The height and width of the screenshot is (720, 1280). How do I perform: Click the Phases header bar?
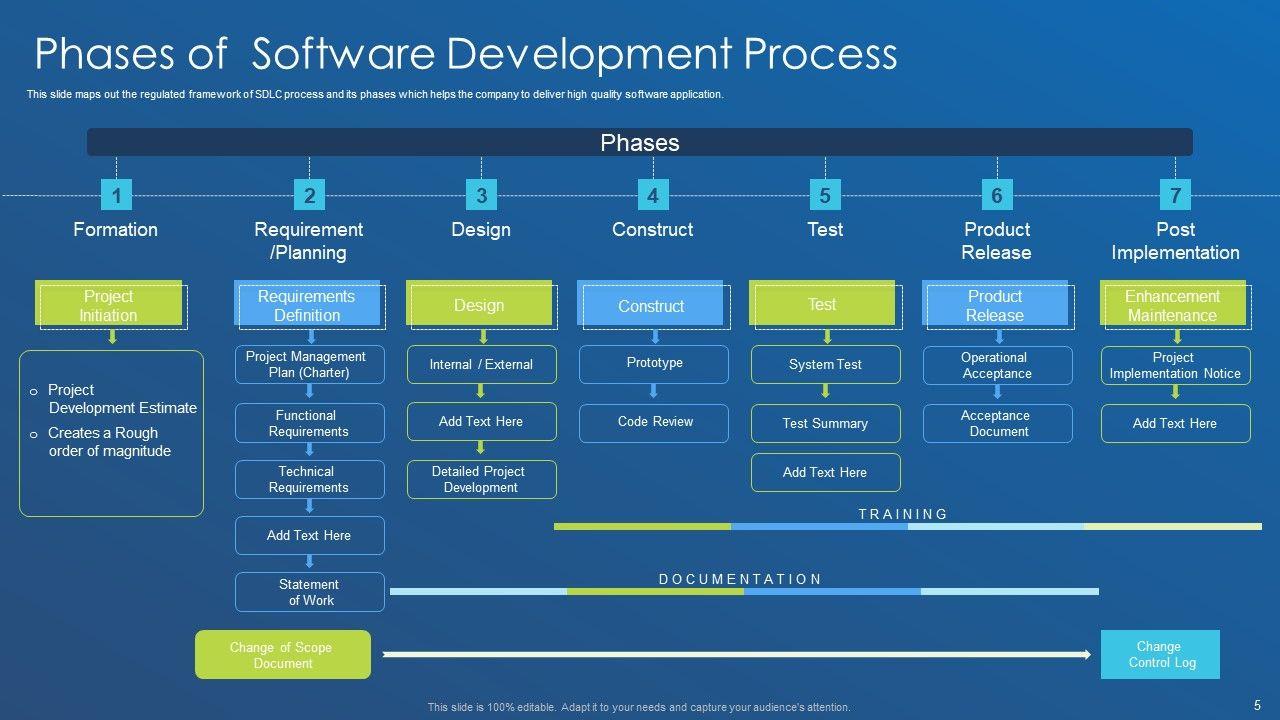pos(639,142)
